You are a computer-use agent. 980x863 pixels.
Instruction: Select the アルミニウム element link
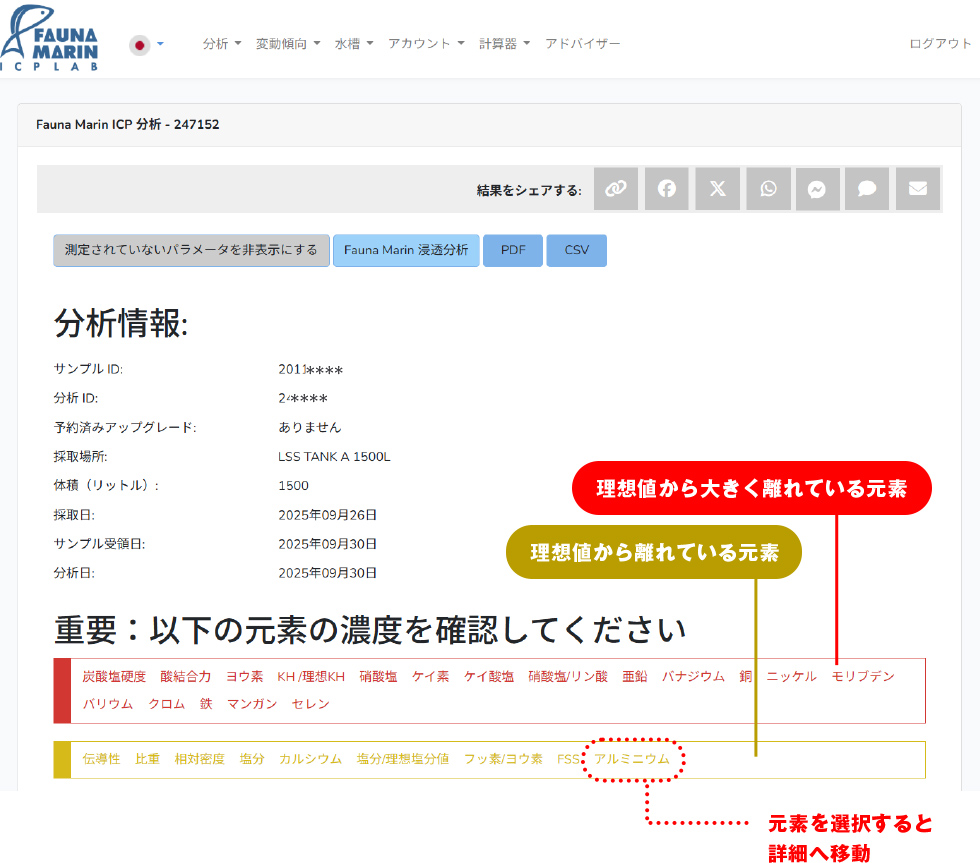tap(632, 759)
